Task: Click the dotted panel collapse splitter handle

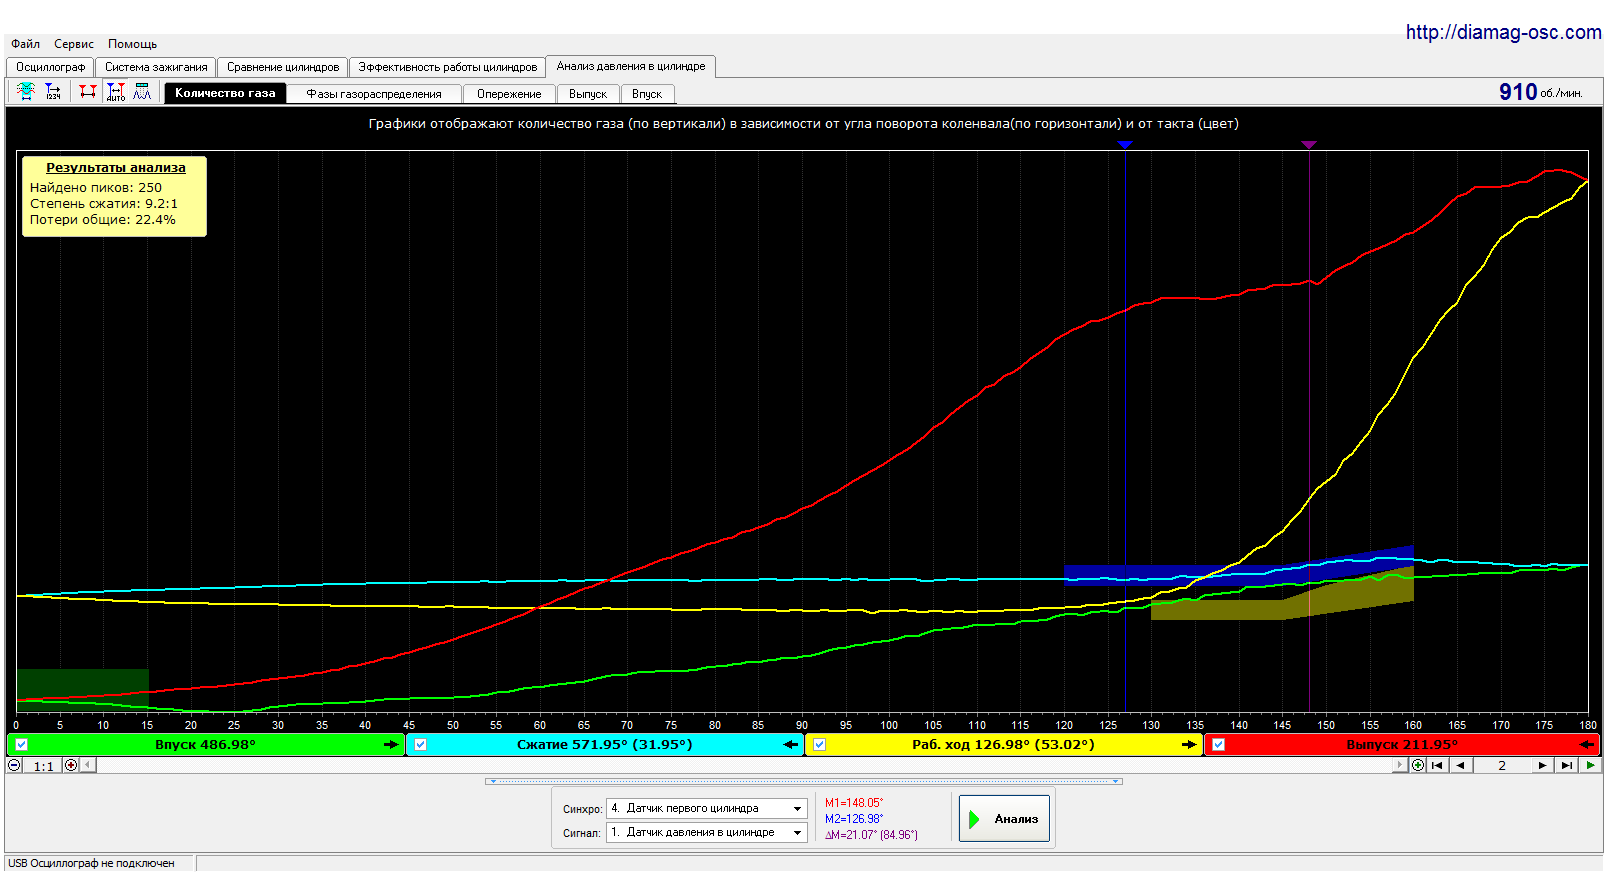Action: (x=804, y=781)
